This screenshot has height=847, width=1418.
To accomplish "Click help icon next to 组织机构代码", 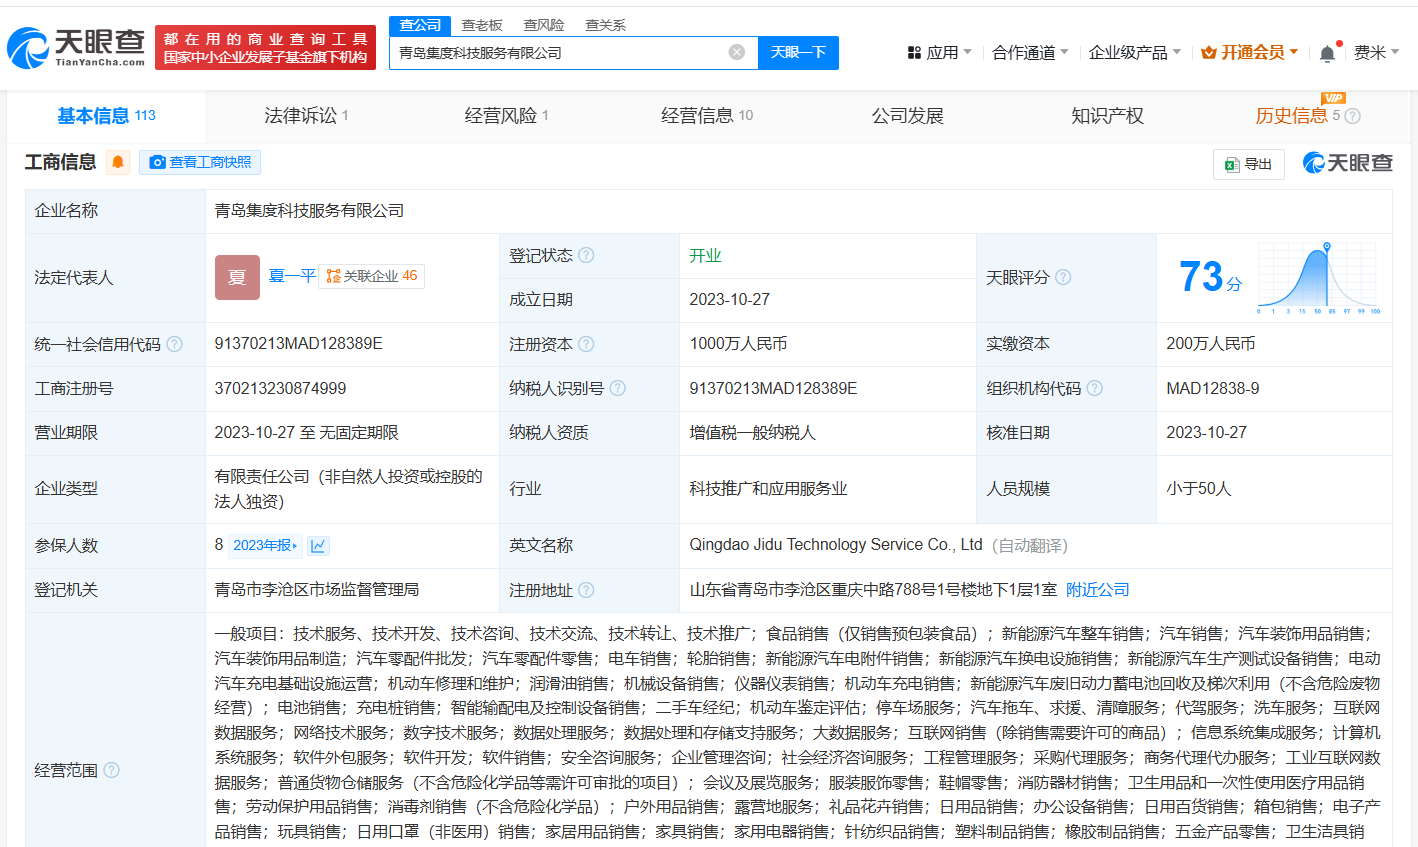I will coord(1095,388).
